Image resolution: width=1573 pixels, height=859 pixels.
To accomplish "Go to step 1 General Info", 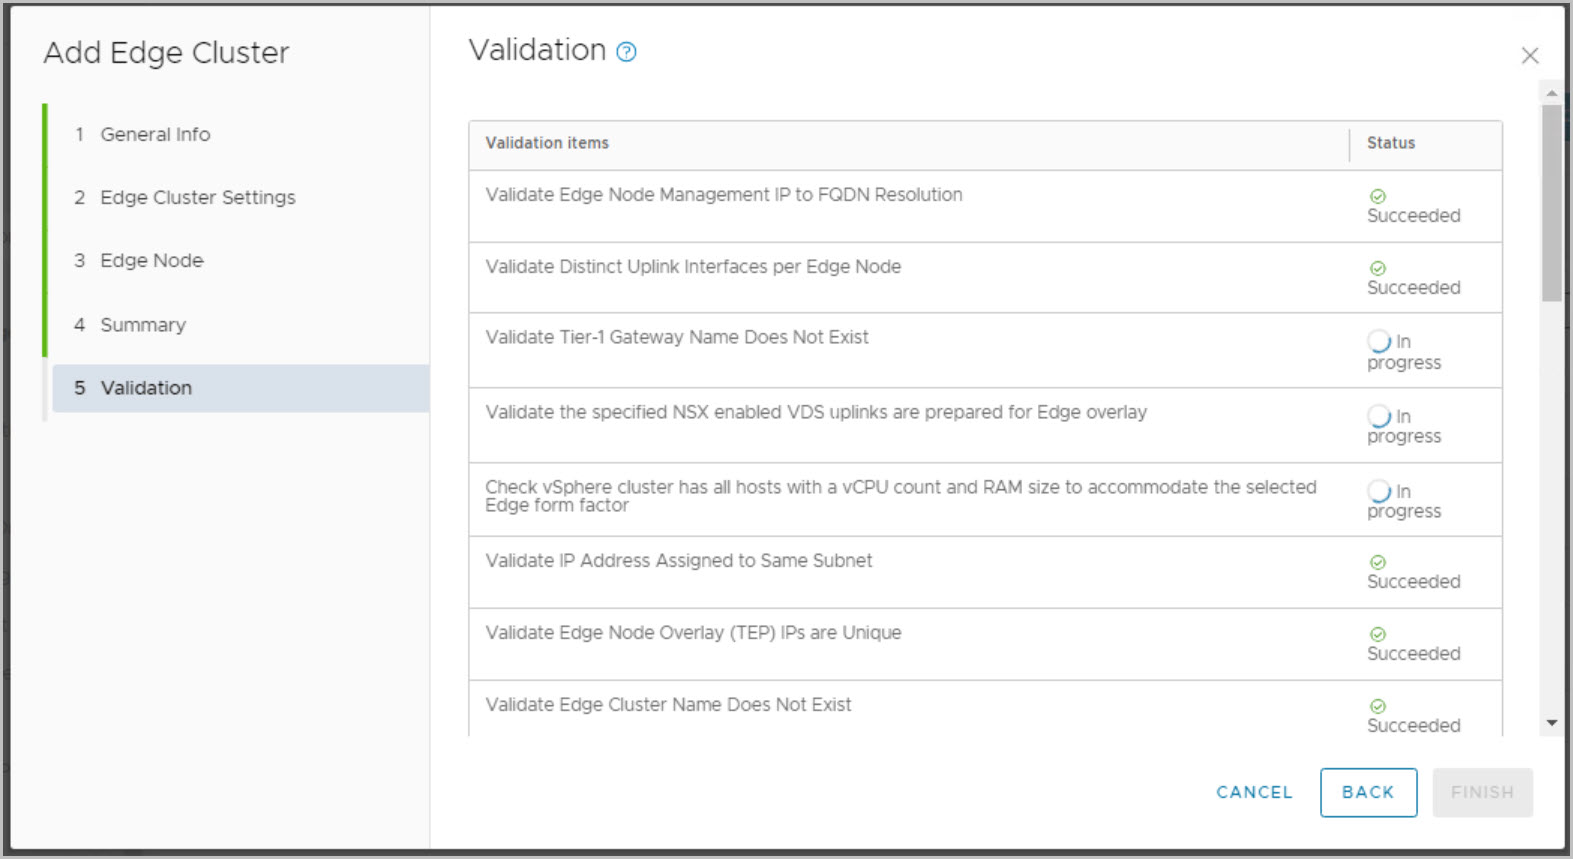I will coord(155,134).
